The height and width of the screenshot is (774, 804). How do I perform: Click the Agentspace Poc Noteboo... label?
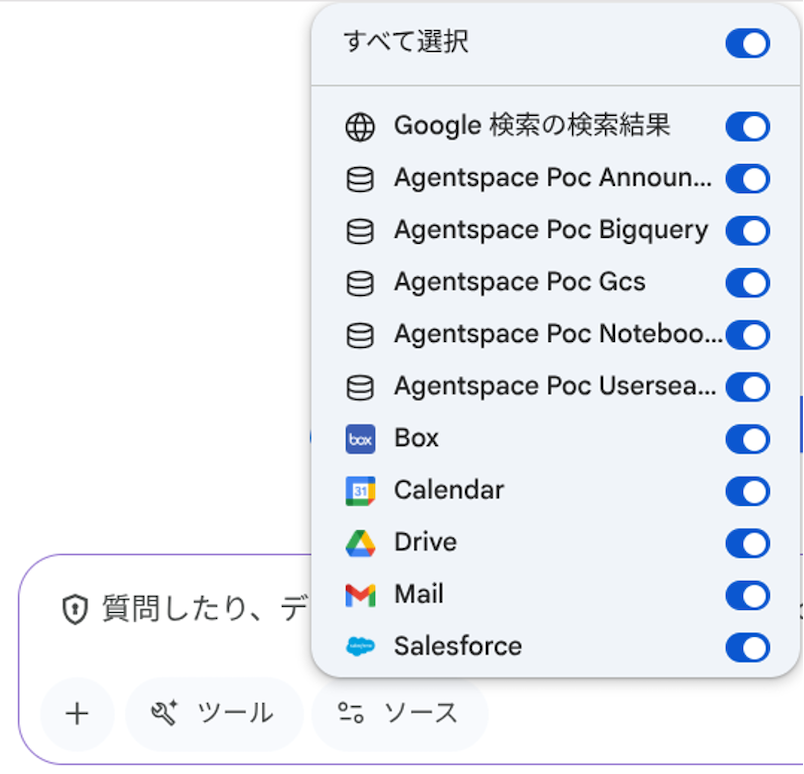(558, 334)
